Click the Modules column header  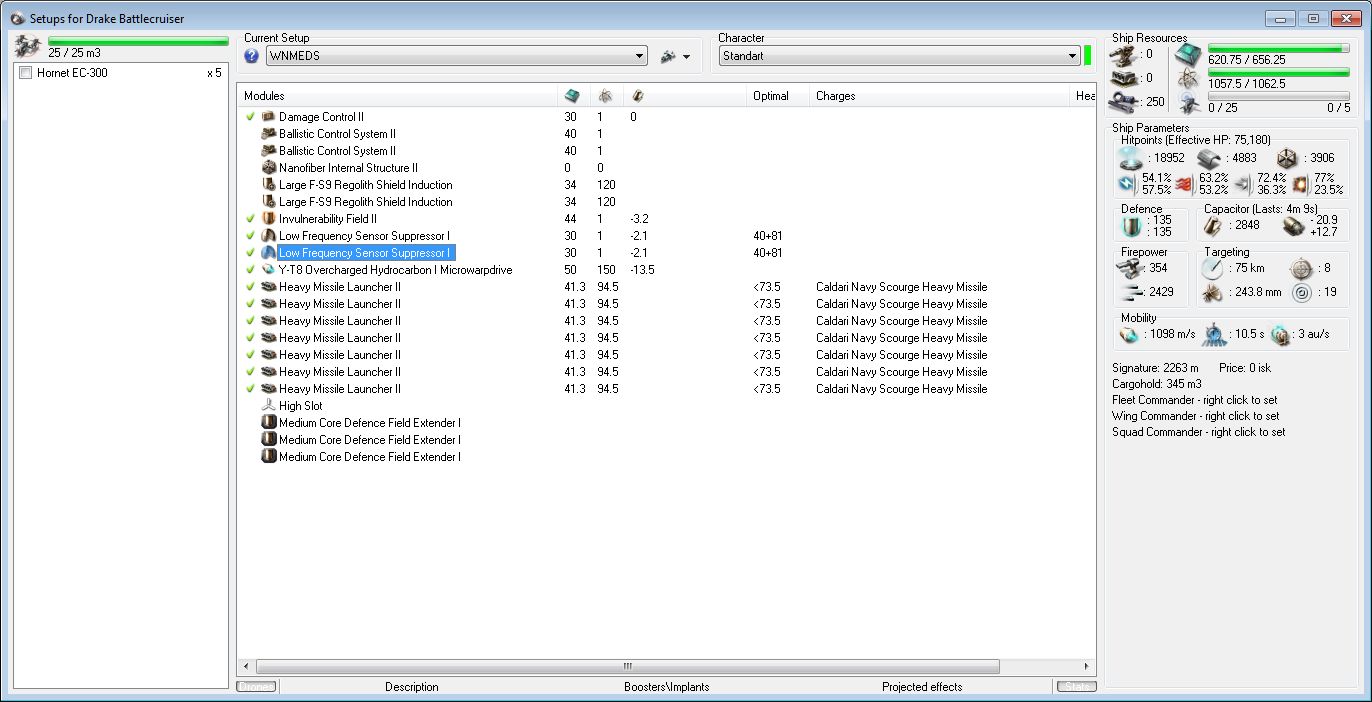pyautogui.click(x=397, y=96)
